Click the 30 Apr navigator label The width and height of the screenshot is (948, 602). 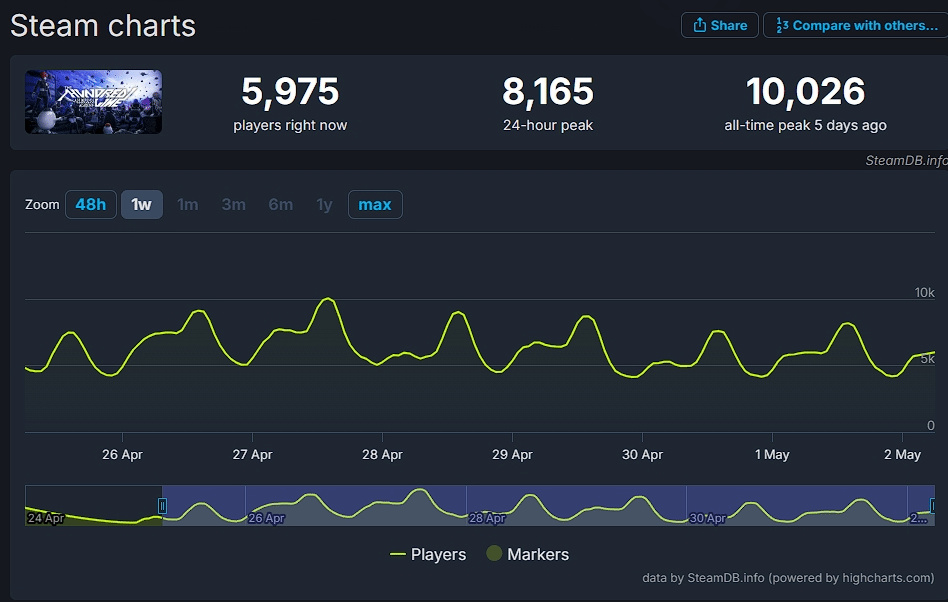tap(708, 518)
